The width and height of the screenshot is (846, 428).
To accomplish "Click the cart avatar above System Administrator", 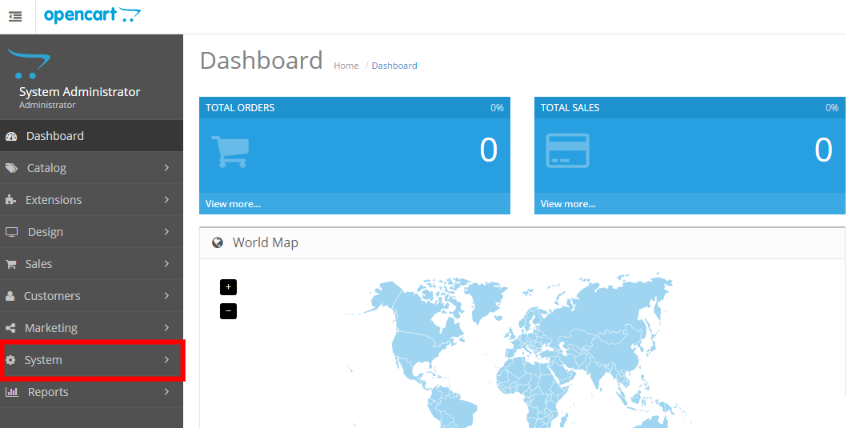I will (x=29, y=64).
